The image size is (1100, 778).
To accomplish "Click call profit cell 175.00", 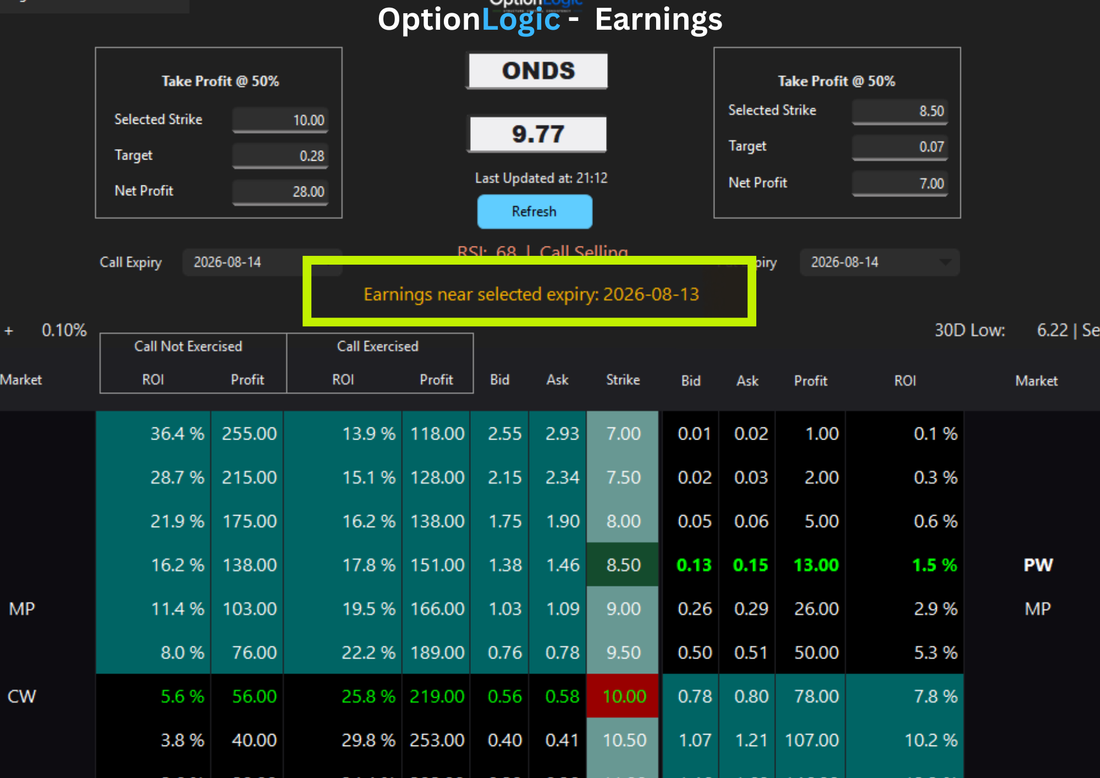I will click(x=249, y=521).
